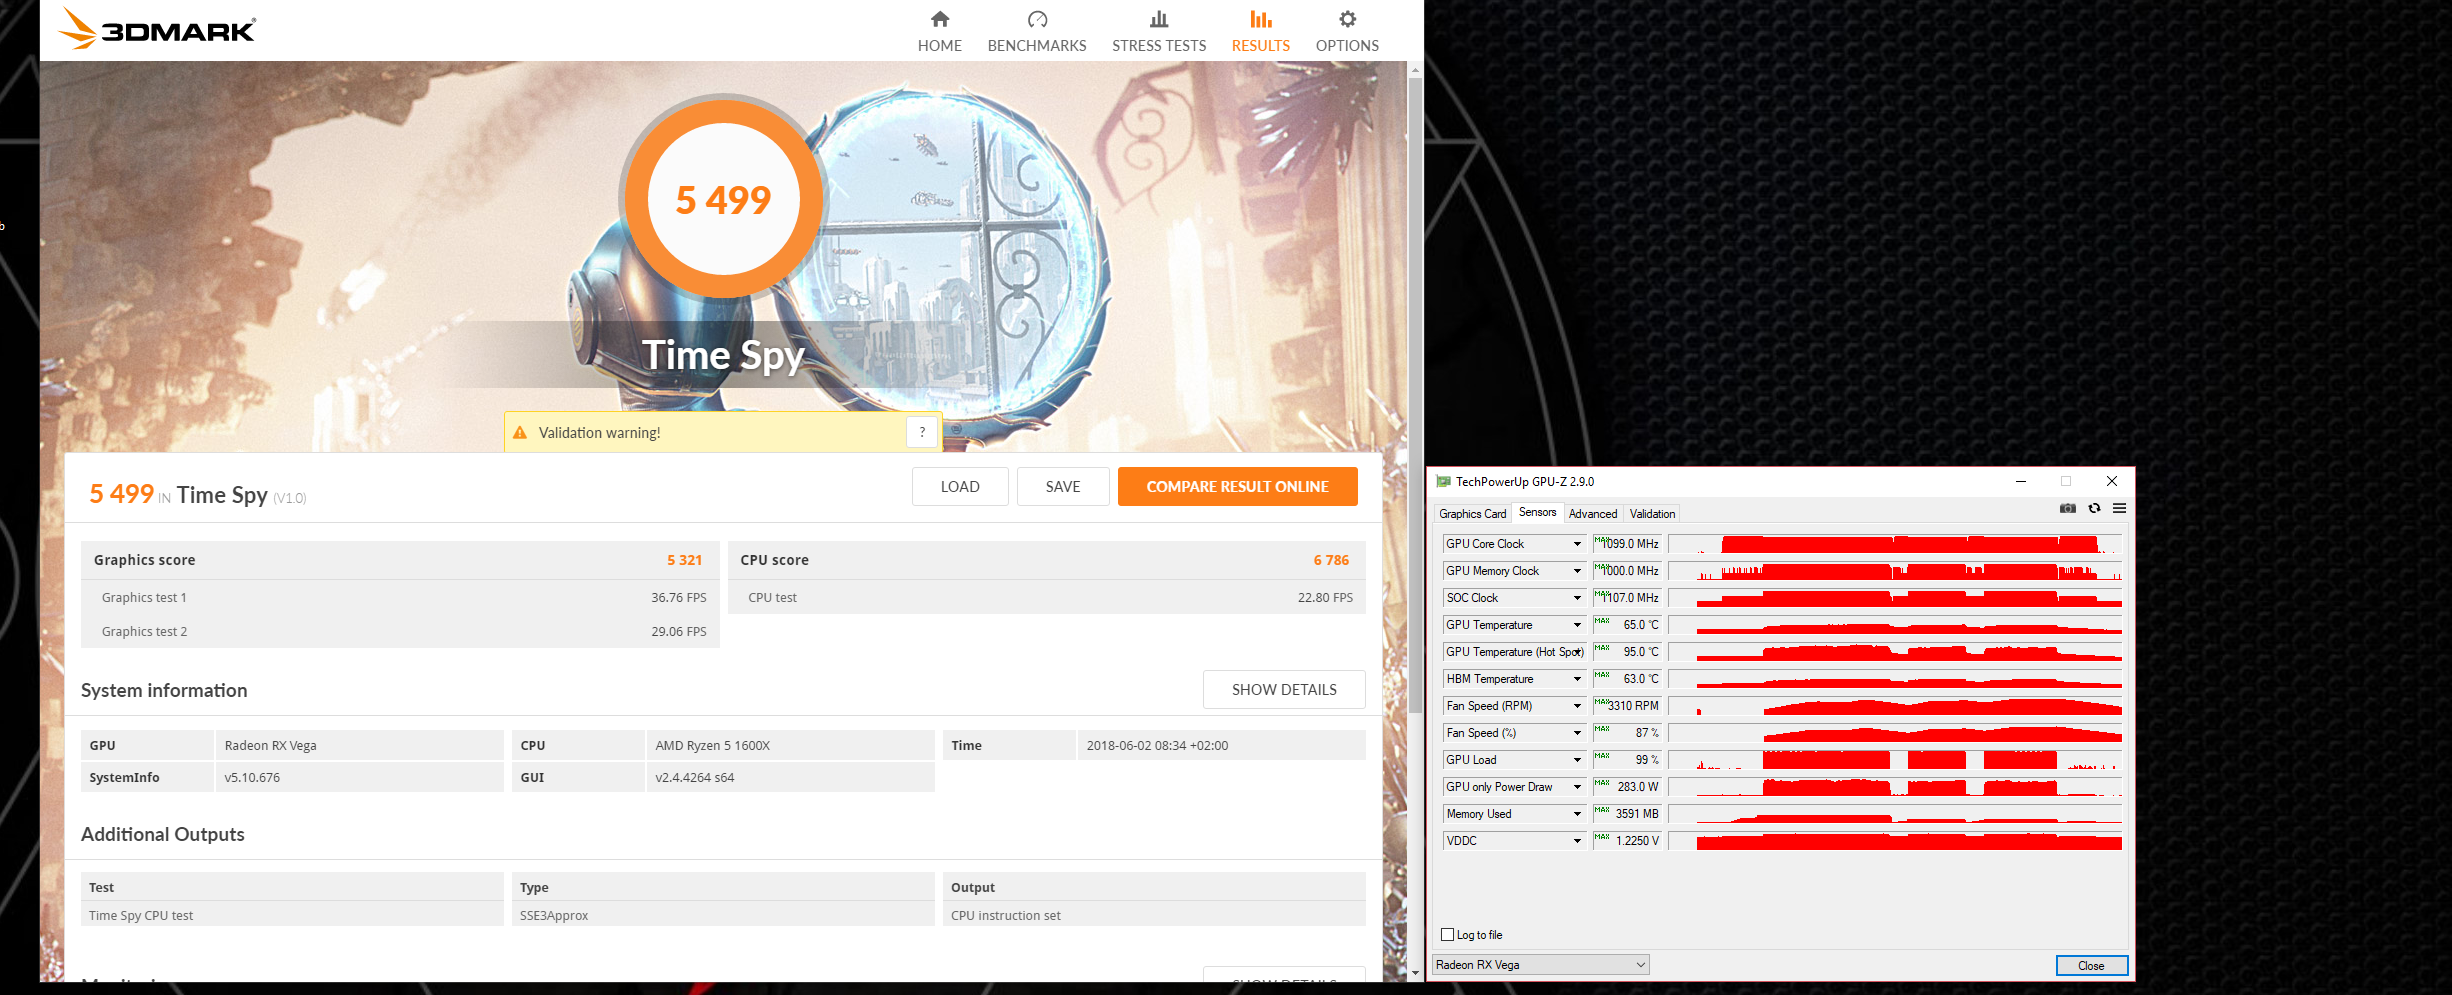The image size is (2452, 995).
Task: Select the Sensors tab in GPU-Z
Action: pos(1537,512)
